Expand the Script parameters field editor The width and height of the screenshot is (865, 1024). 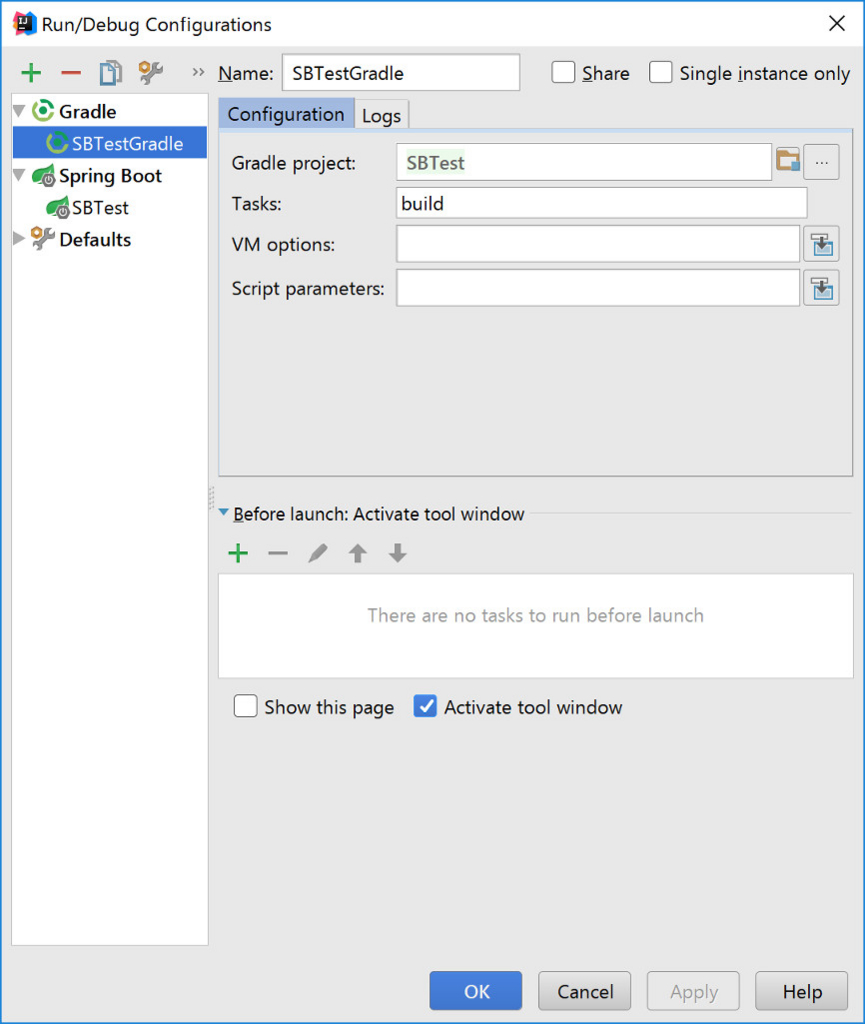[821, 288]
